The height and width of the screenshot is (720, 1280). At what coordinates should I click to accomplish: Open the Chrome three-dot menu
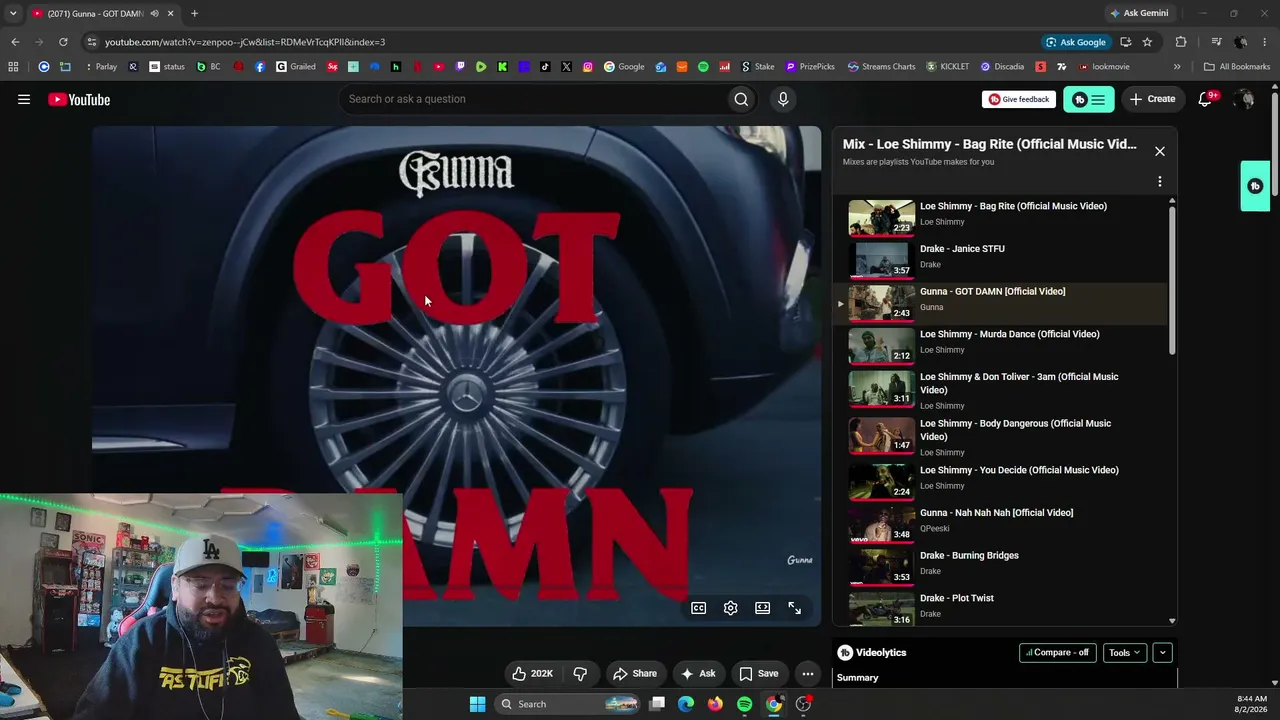point(1265,42)
